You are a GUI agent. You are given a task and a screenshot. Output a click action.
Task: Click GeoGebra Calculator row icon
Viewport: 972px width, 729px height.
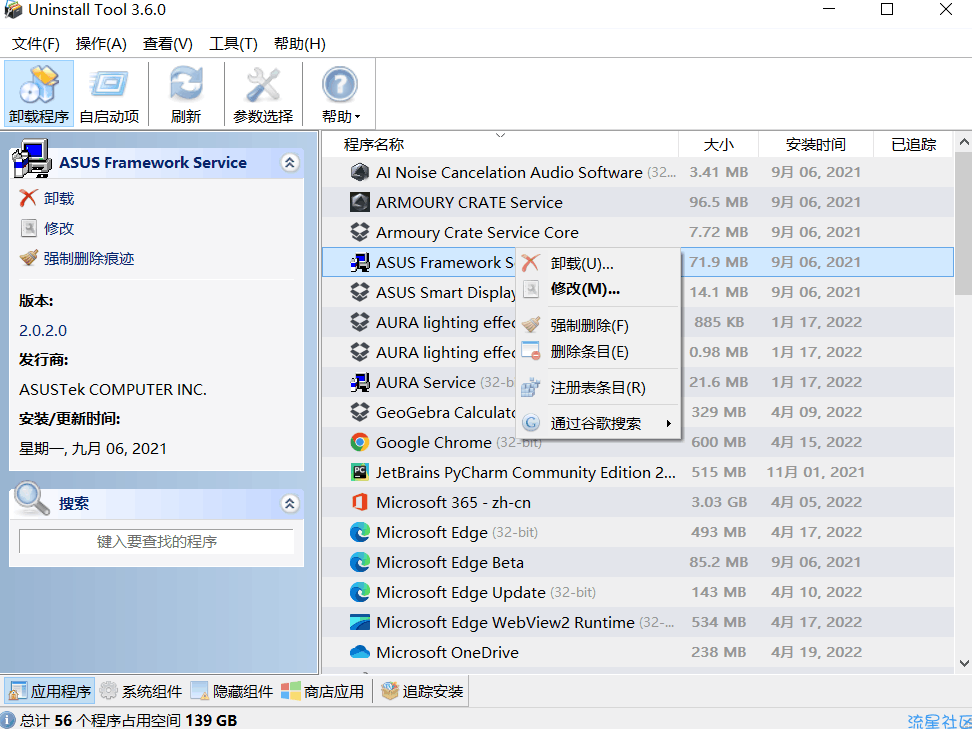(x=360, y=412)
